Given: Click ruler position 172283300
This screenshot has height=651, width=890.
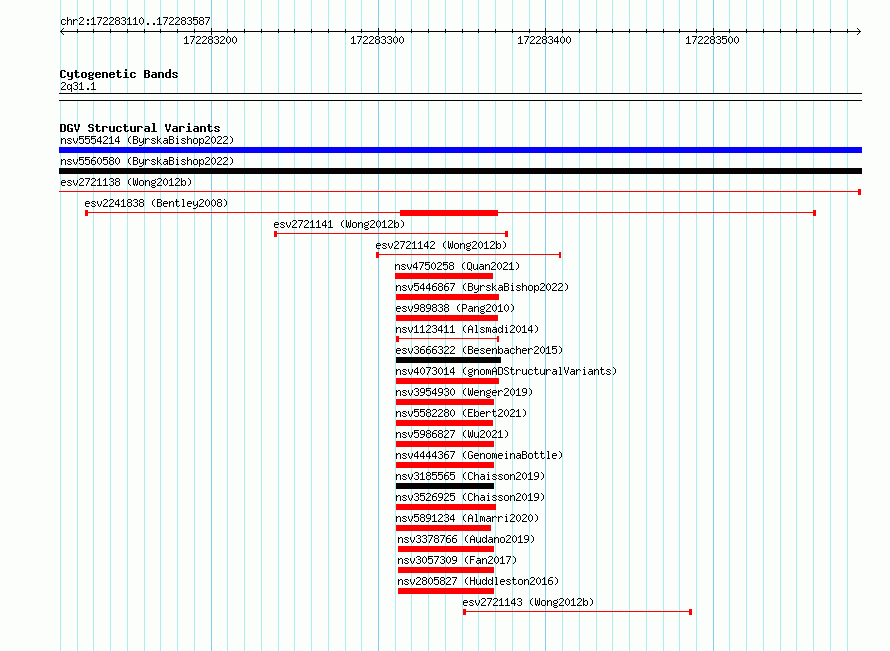Looking at the screenshot, I should click(377, 40).
